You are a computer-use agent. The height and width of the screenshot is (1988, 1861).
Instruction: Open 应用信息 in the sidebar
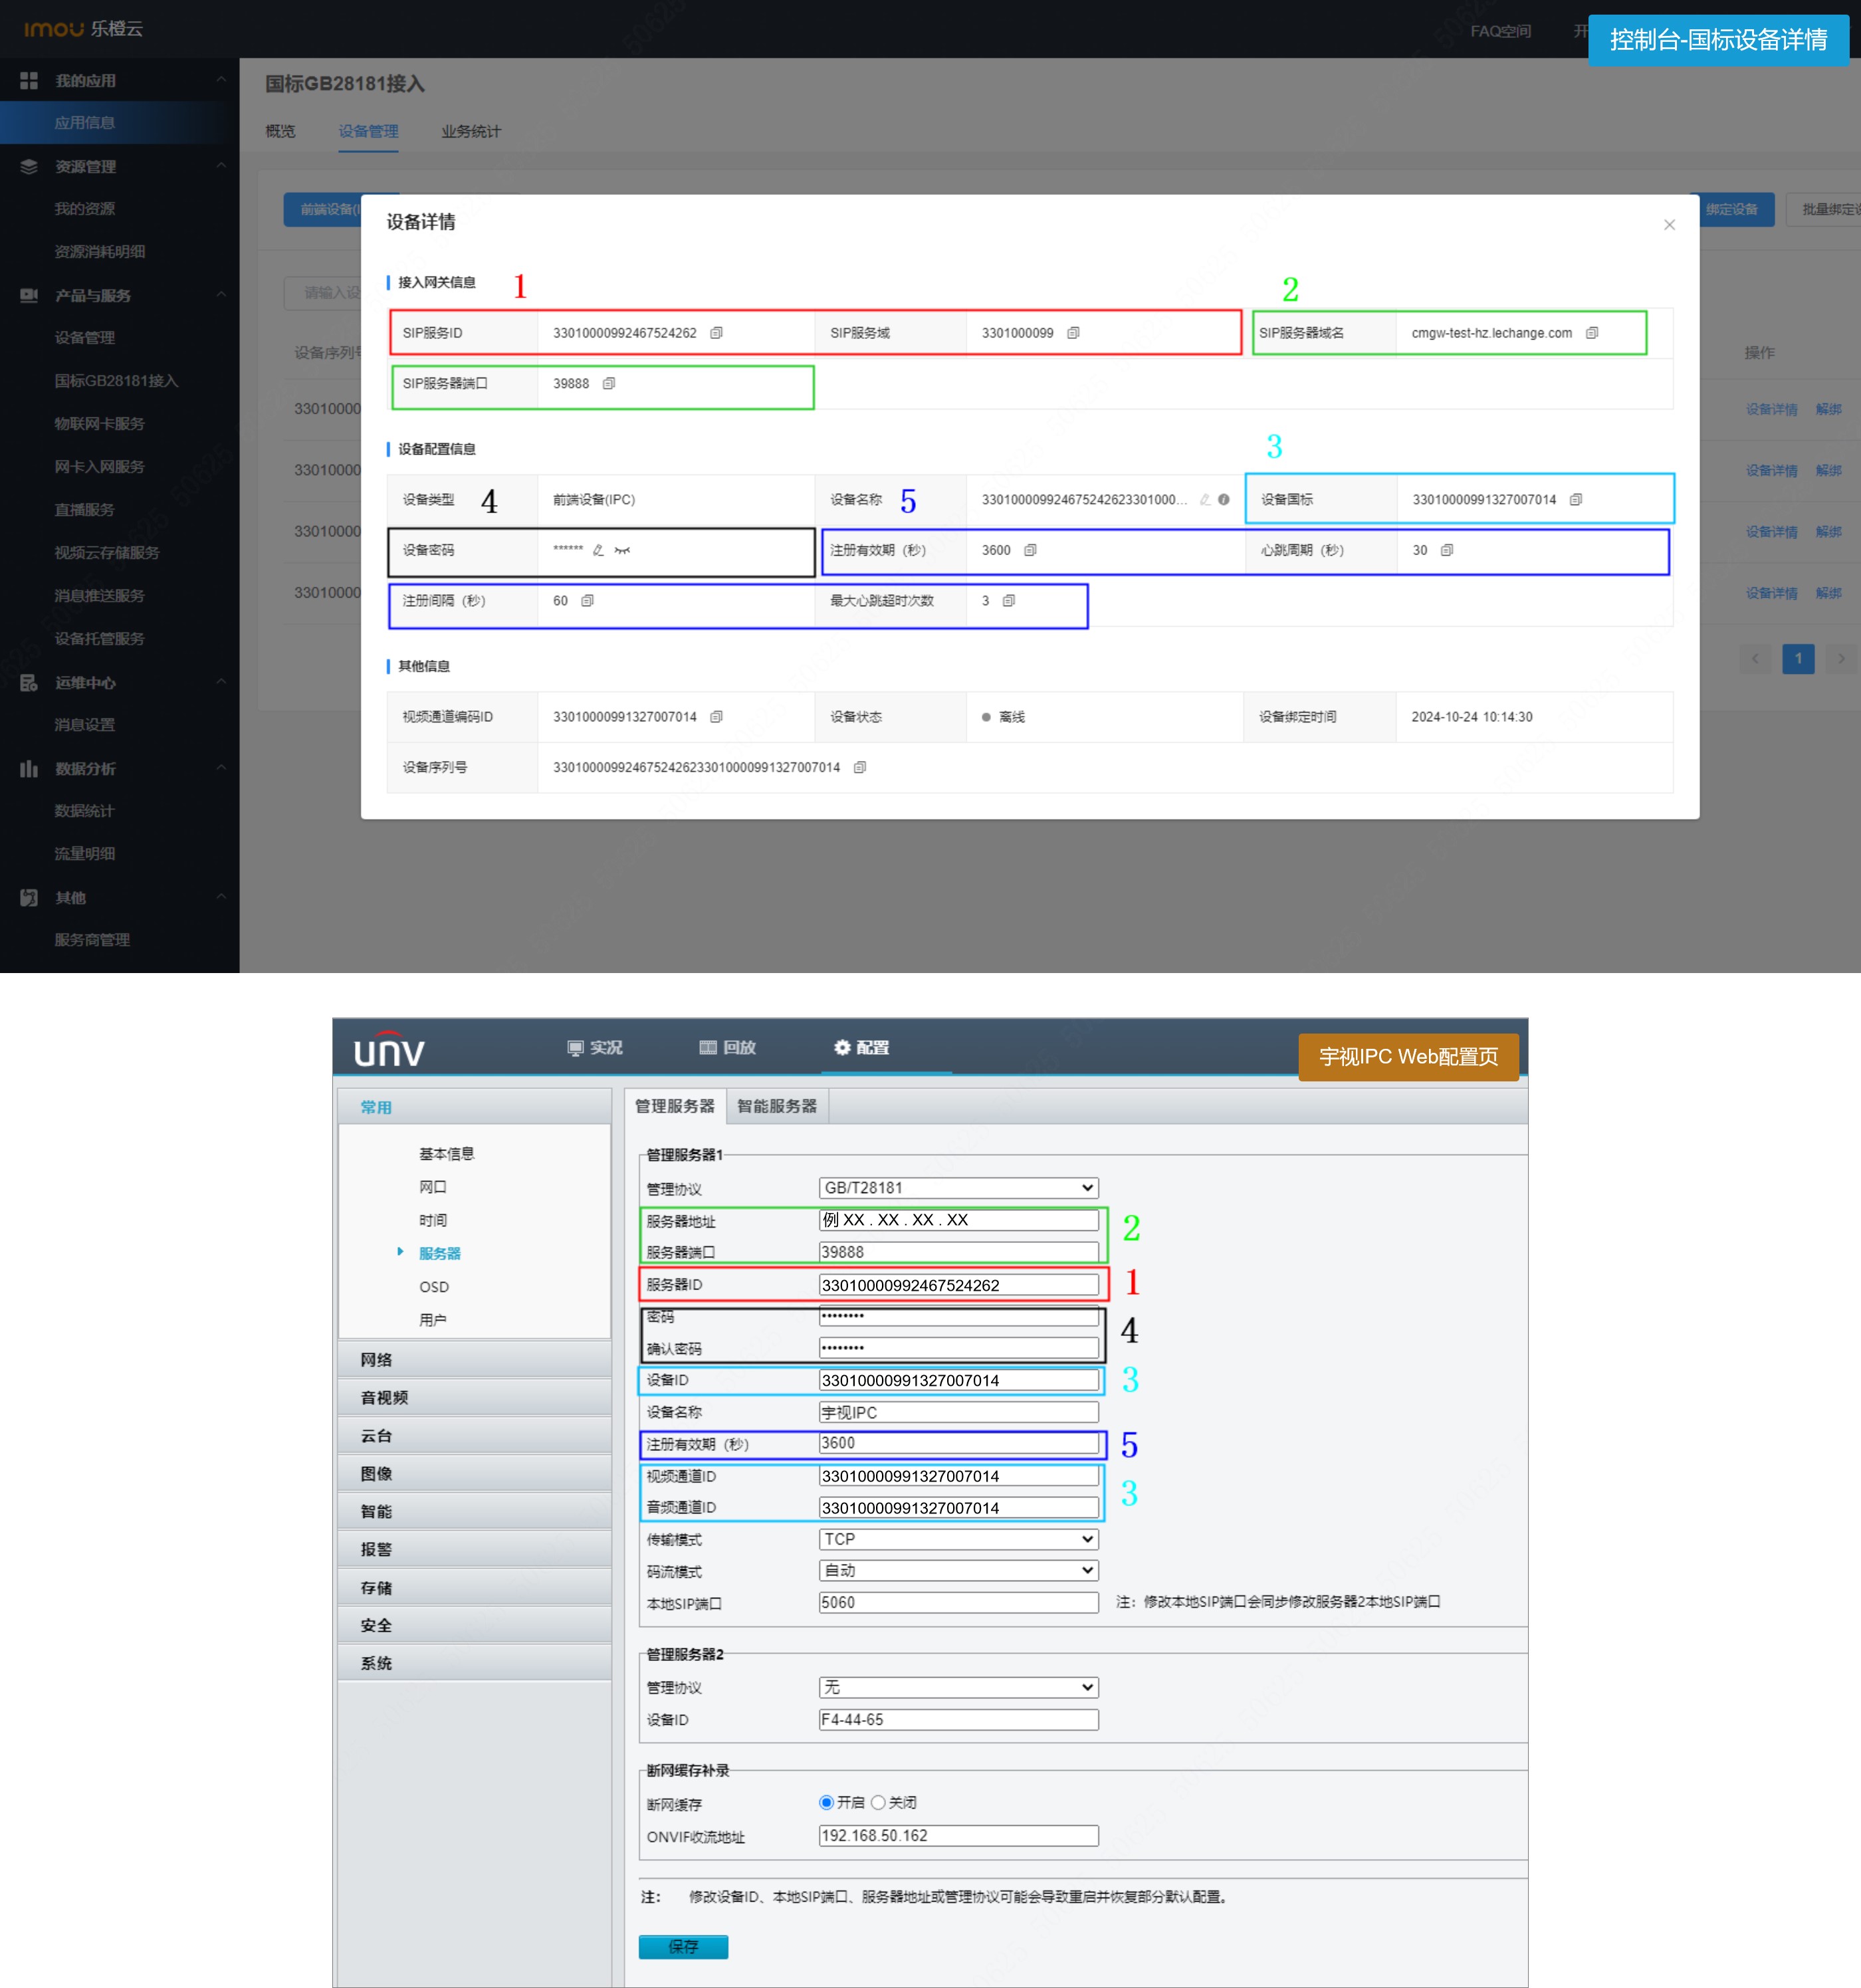click(85, 123)
